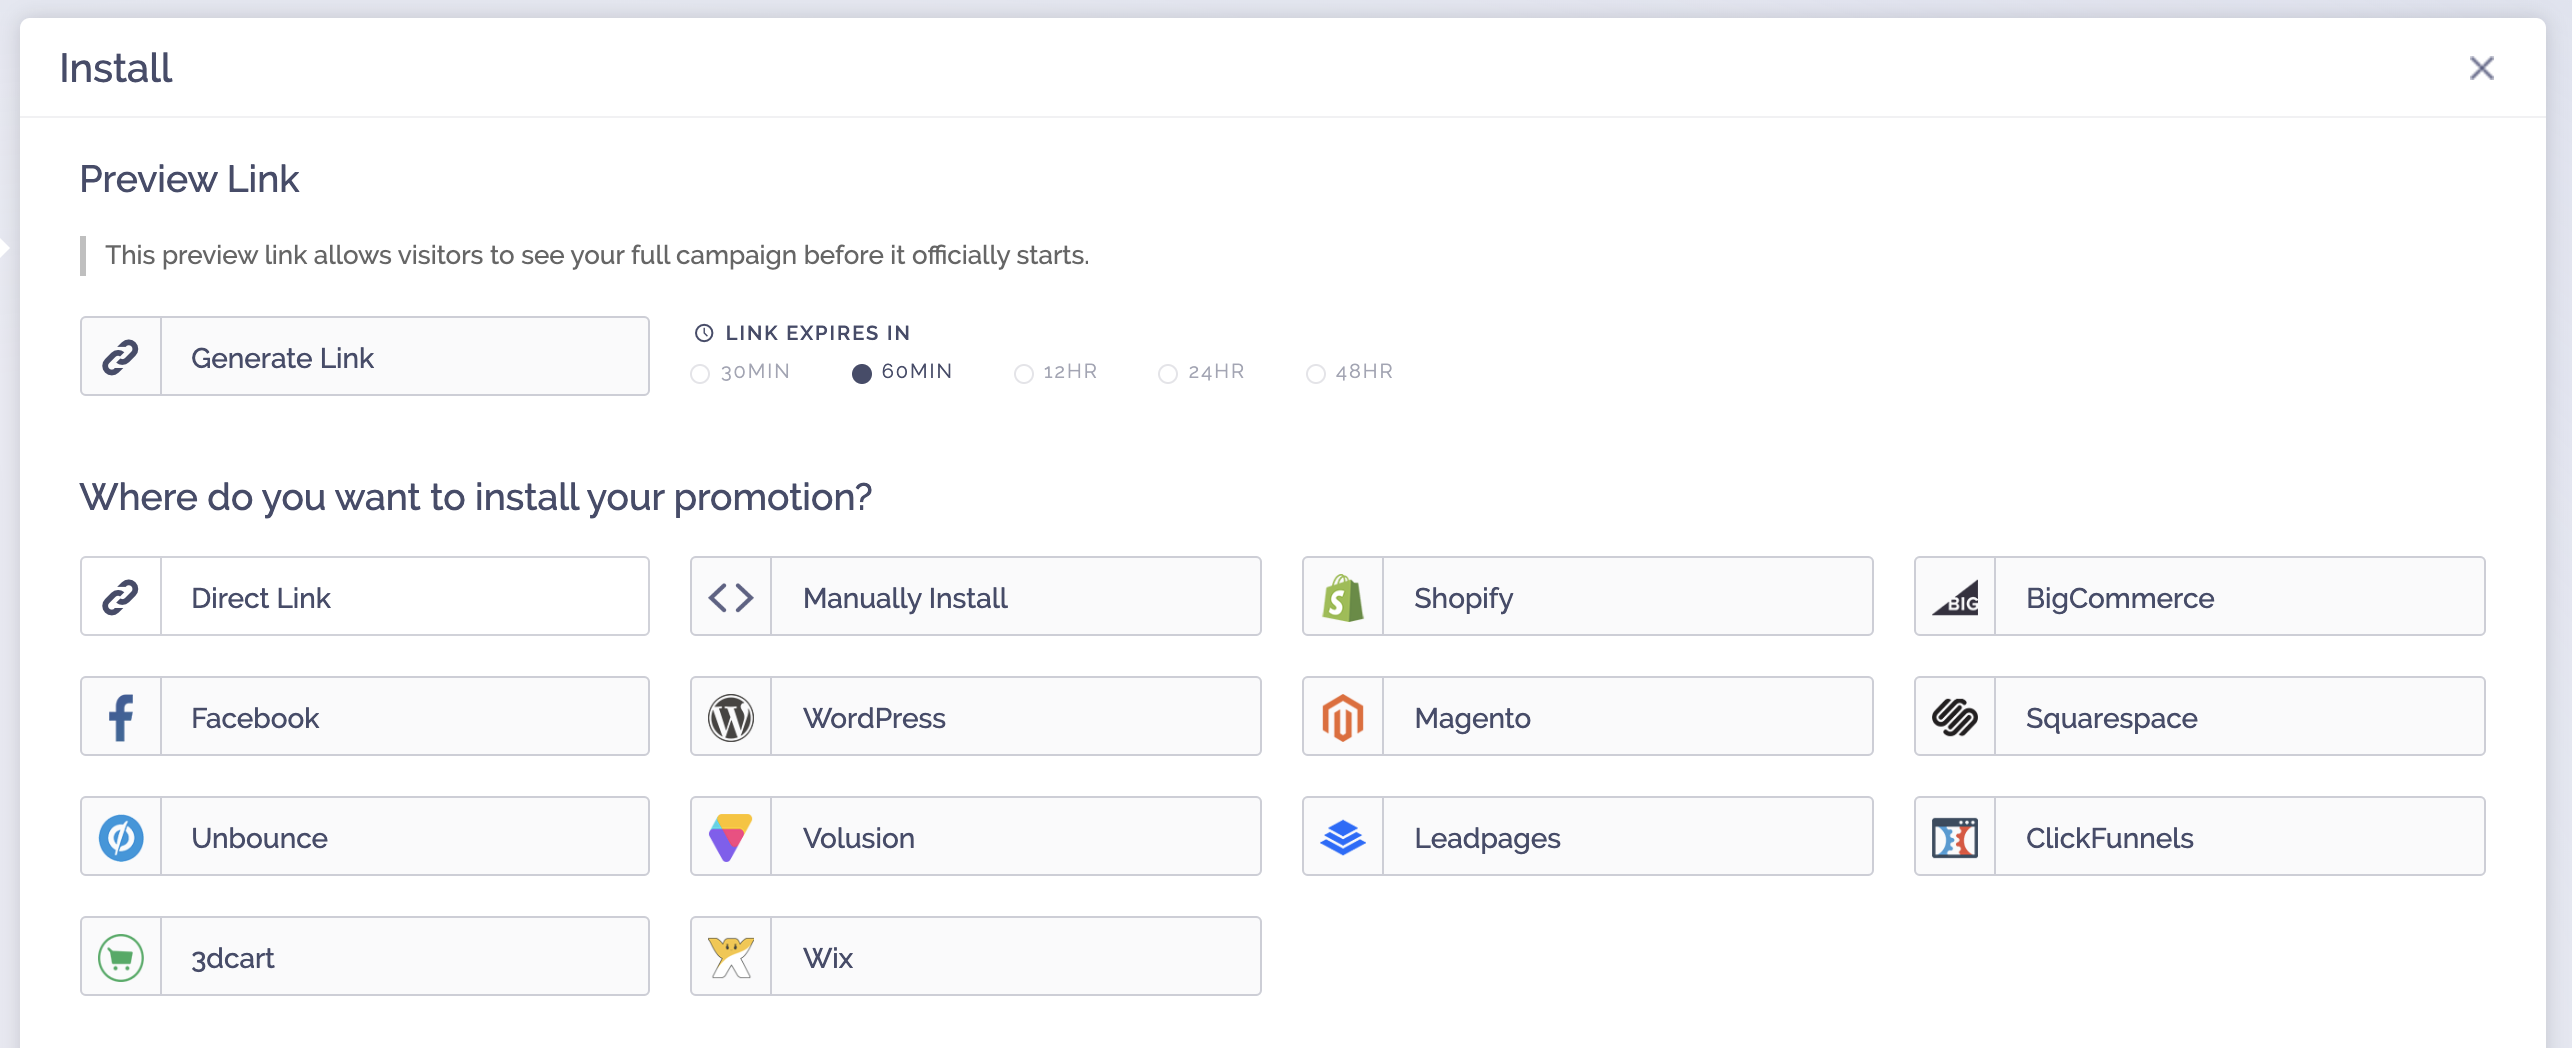This screenshot has height=1048, width=2572.
Task: Click the Leadpages stacked layers icon
Action: 1343,837
